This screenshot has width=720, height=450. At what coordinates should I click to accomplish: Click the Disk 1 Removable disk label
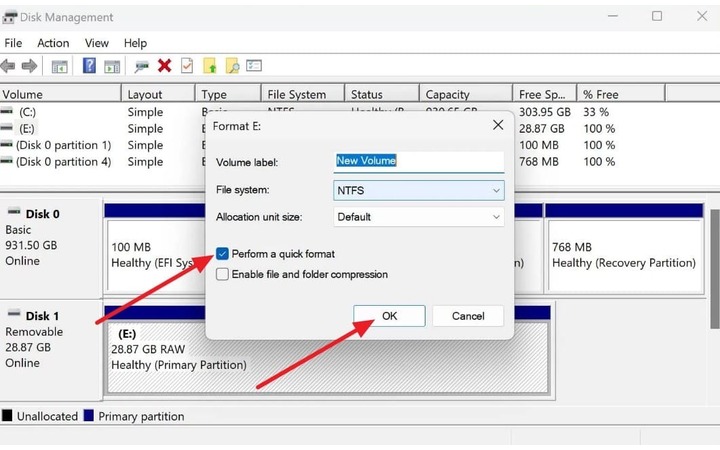tap(51, 350)
